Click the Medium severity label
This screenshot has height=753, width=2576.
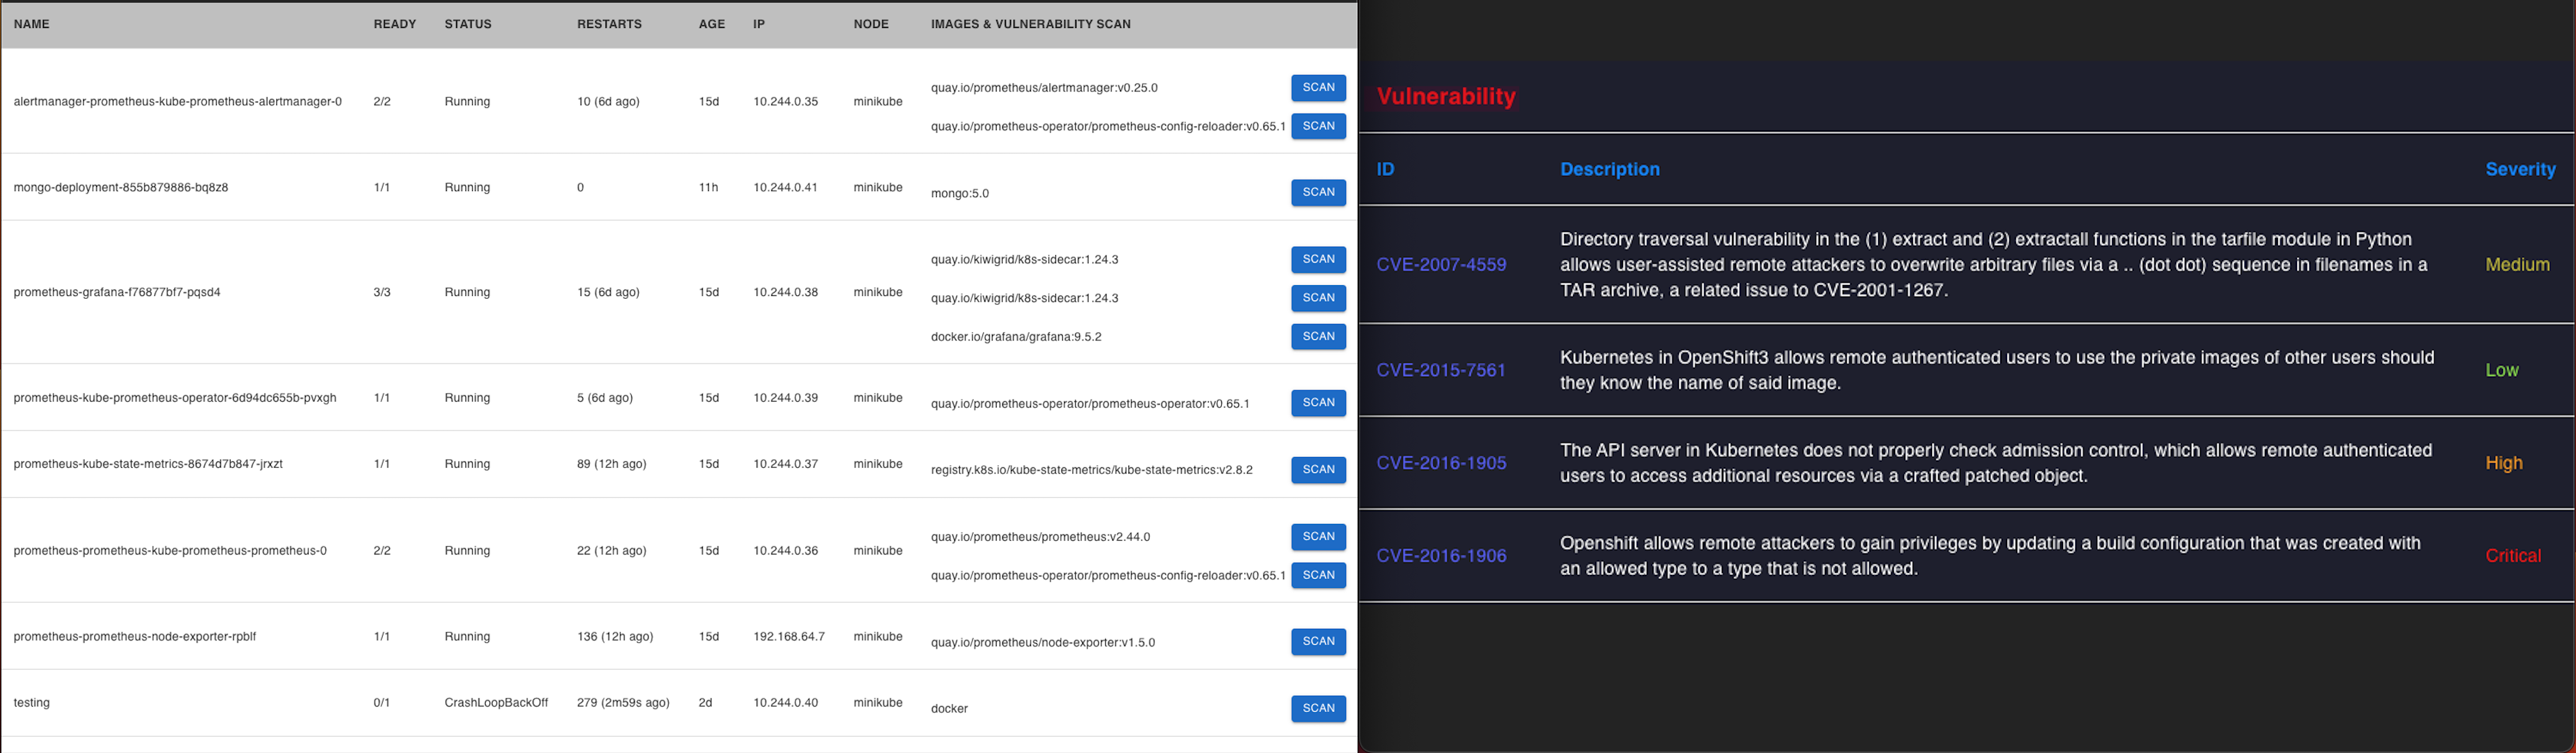tap(2517, 265)
